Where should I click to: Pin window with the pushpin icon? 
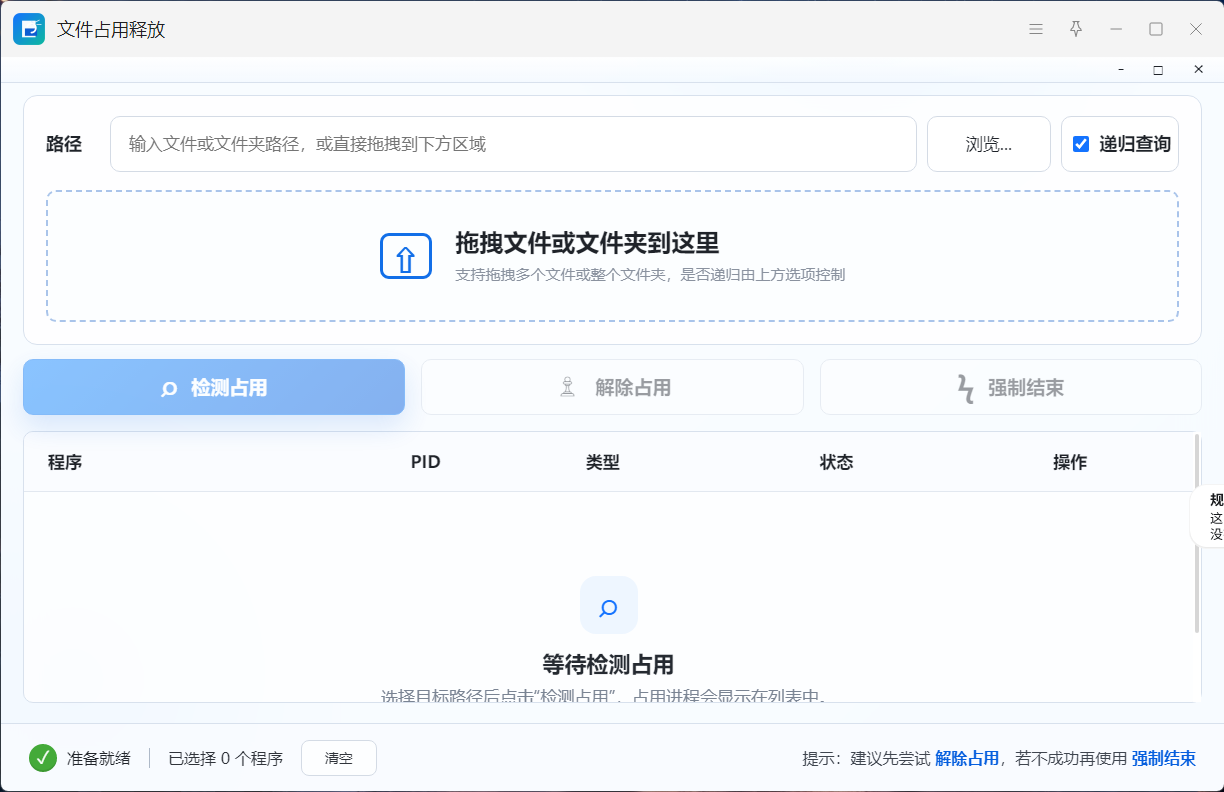[x=1076, y=29]
